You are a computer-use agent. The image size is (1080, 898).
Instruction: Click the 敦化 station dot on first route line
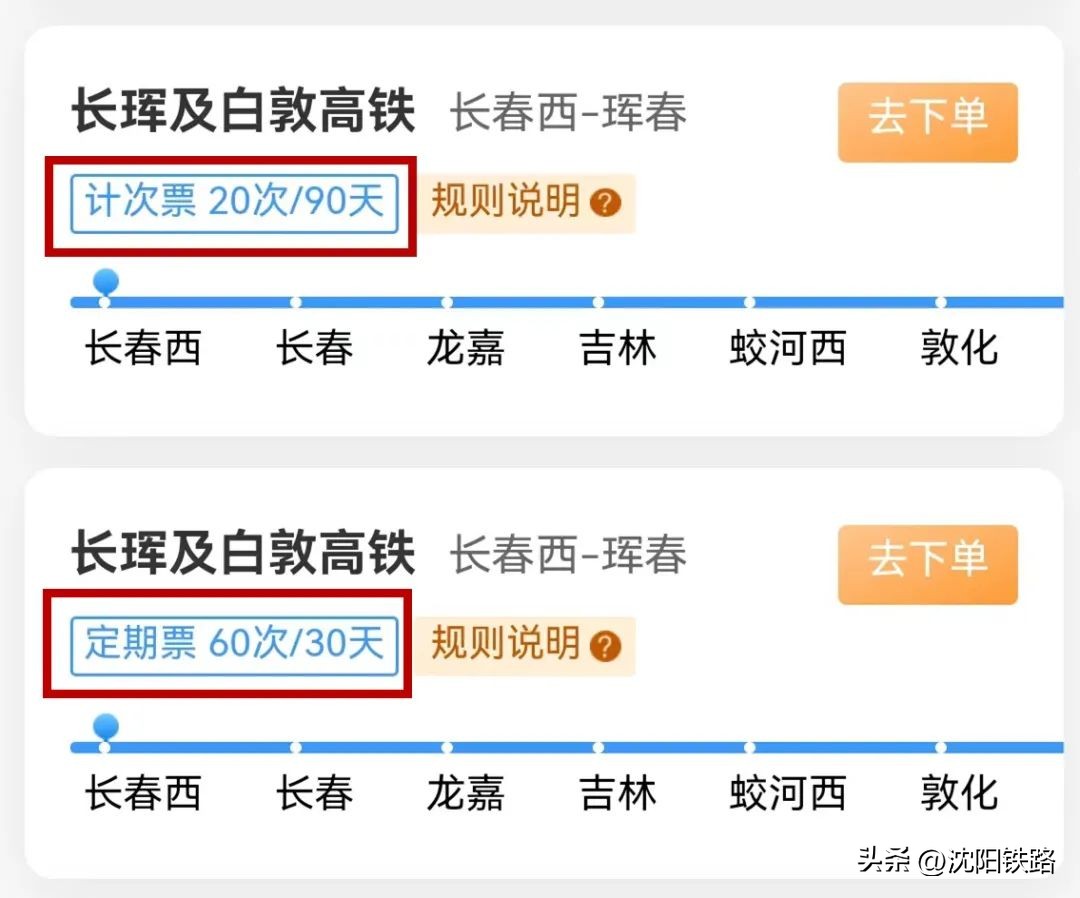(940, 301)
